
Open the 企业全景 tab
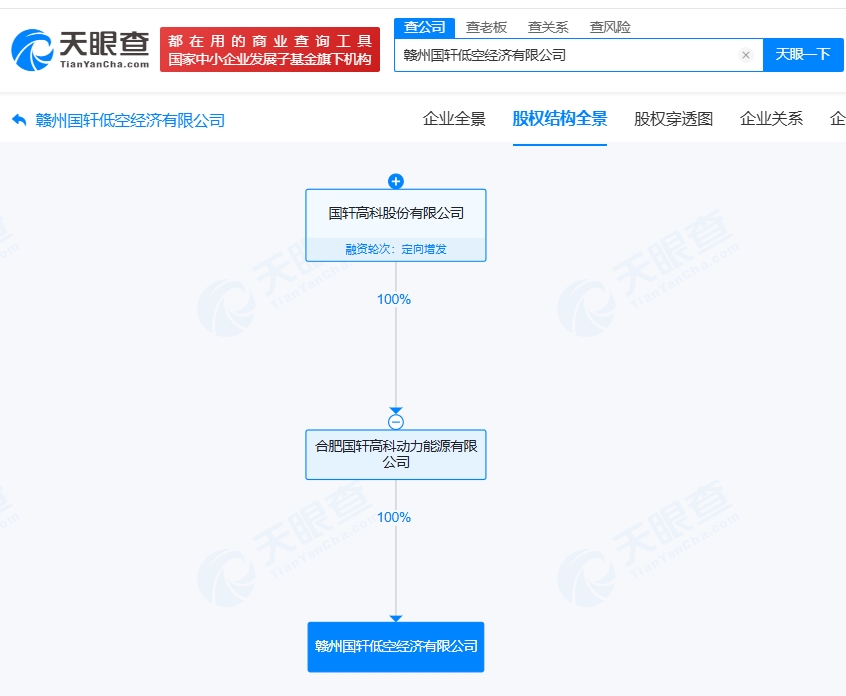click(454, 119)
